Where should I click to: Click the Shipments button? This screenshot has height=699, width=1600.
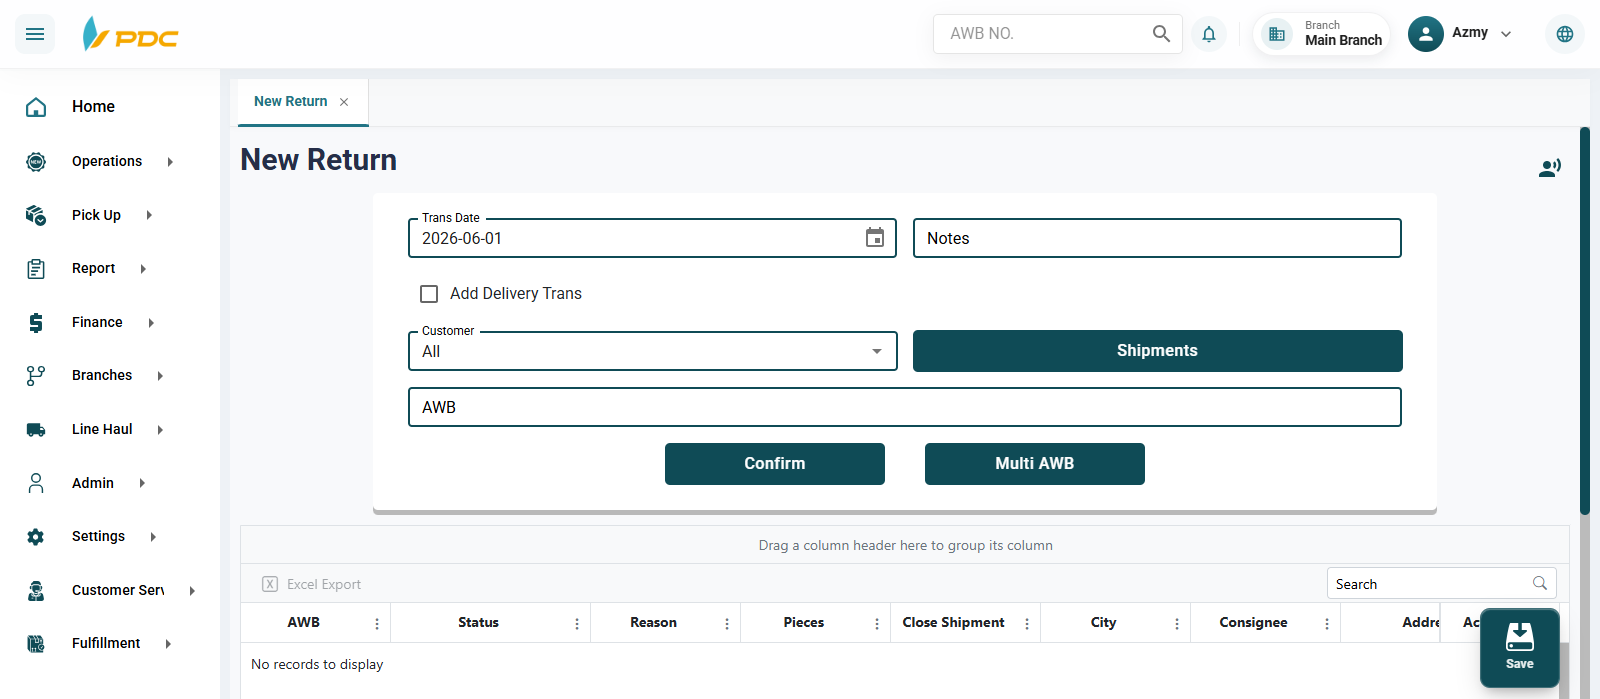pos(1158,351)
